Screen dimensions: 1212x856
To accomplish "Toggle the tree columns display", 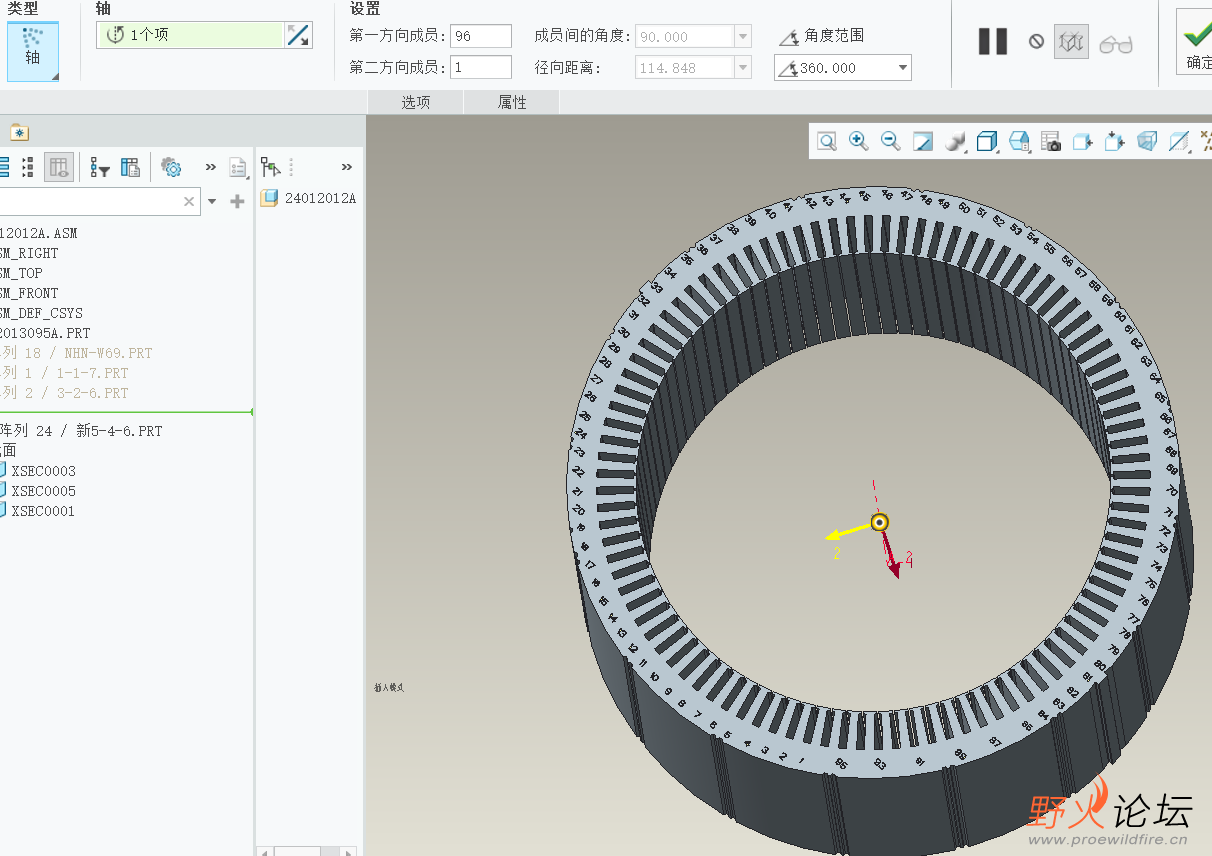I will click(59, 167).
